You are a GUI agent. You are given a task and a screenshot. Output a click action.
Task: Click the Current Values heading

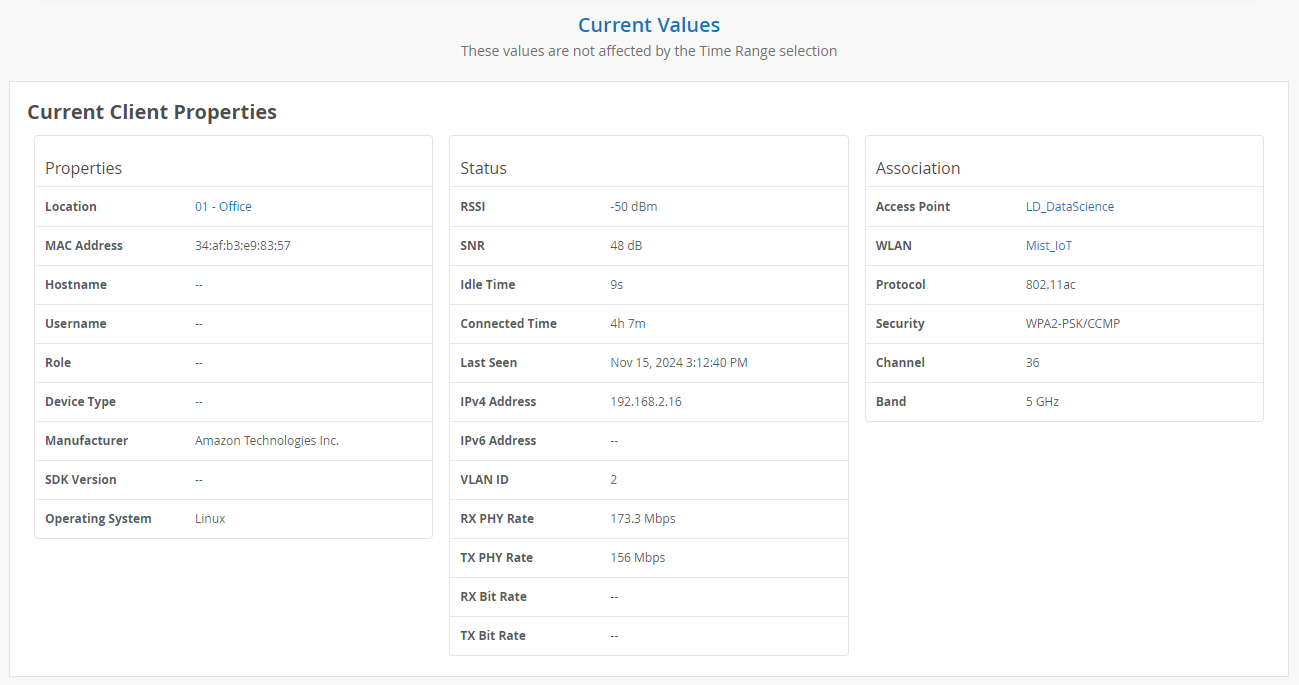coord(649,25)
